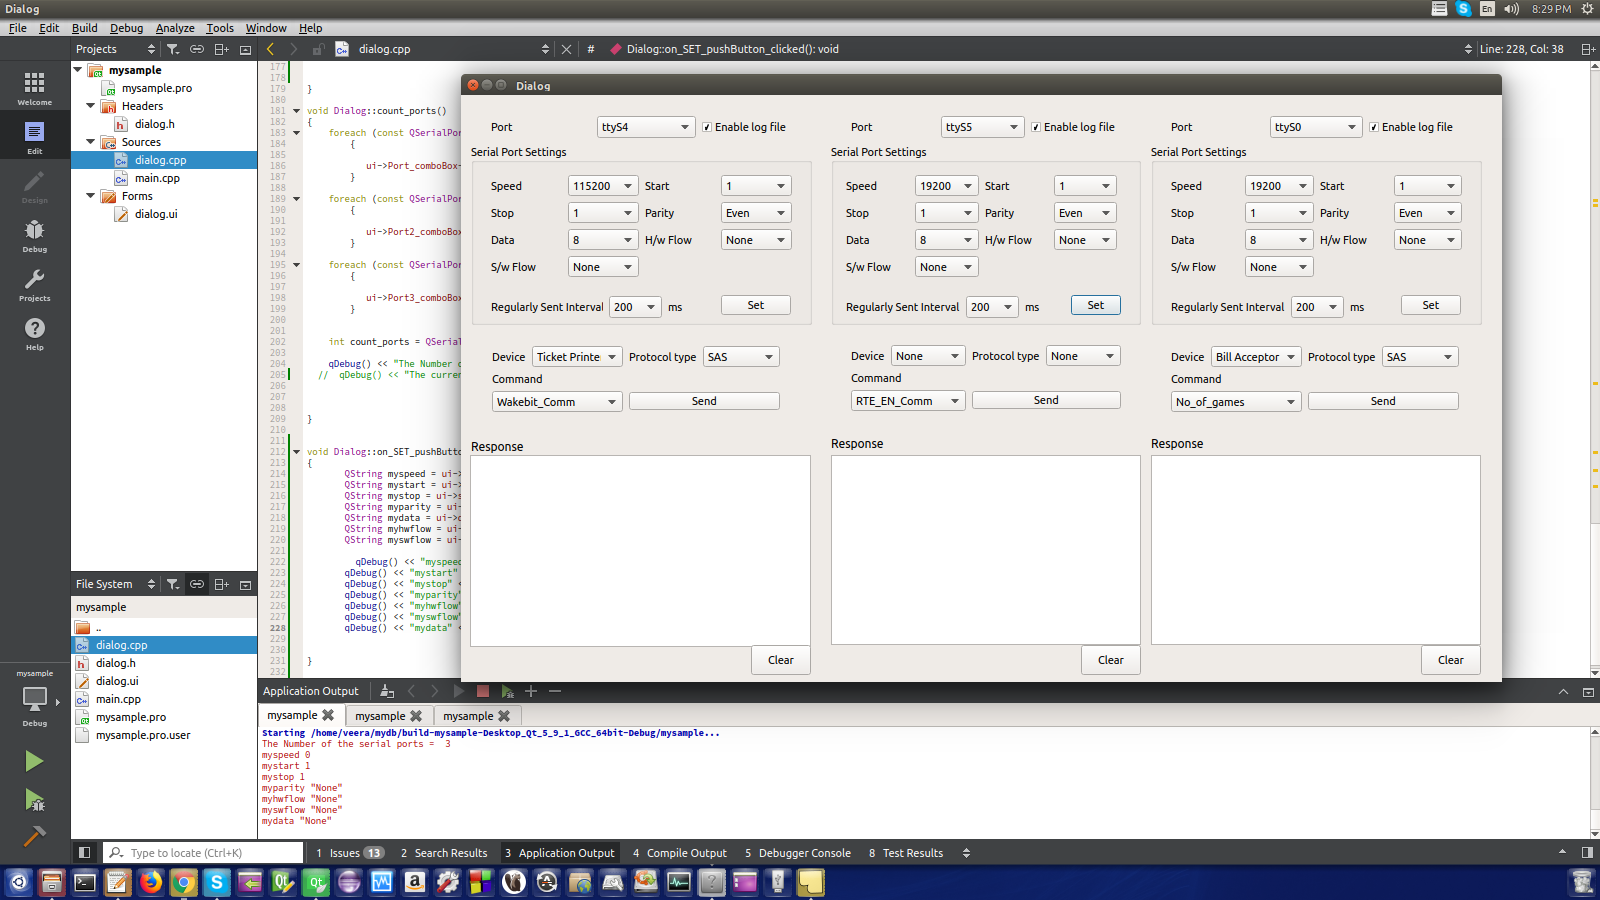Open the Bill Acceptor device dropdown
Screen dimensions: 1600x900
pyautogui.click(x=1255, y=357)
